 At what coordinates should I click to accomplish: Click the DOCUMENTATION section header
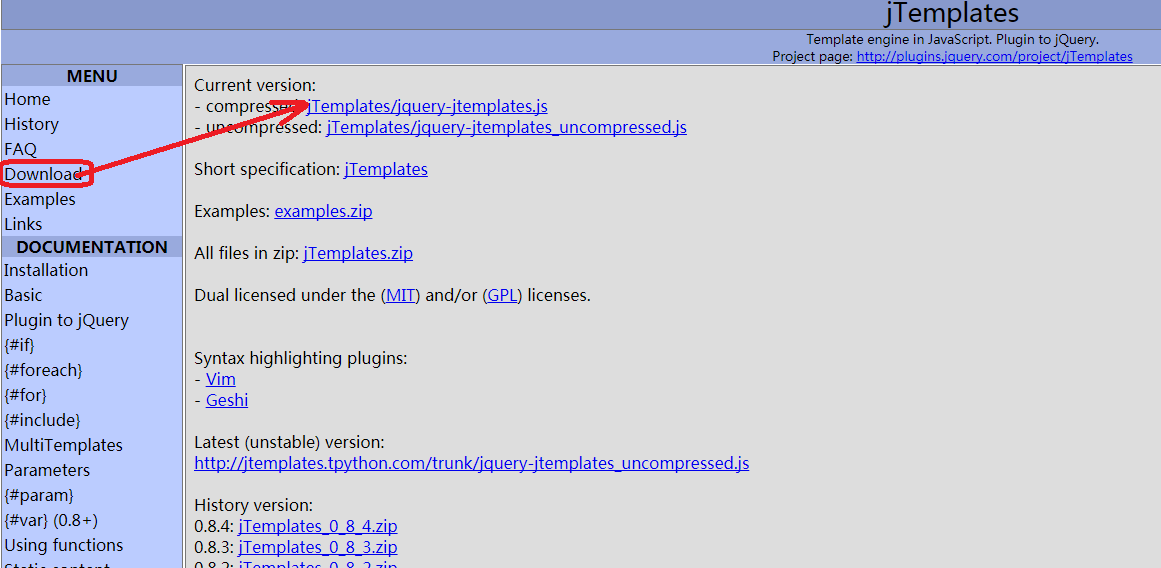coord(92,247)
